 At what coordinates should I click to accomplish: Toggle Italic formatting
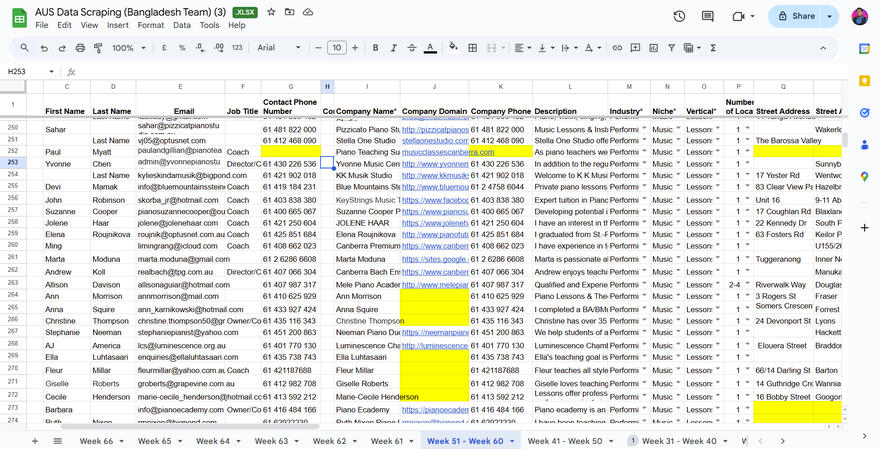pyautogui.click(x=393, y=48)
